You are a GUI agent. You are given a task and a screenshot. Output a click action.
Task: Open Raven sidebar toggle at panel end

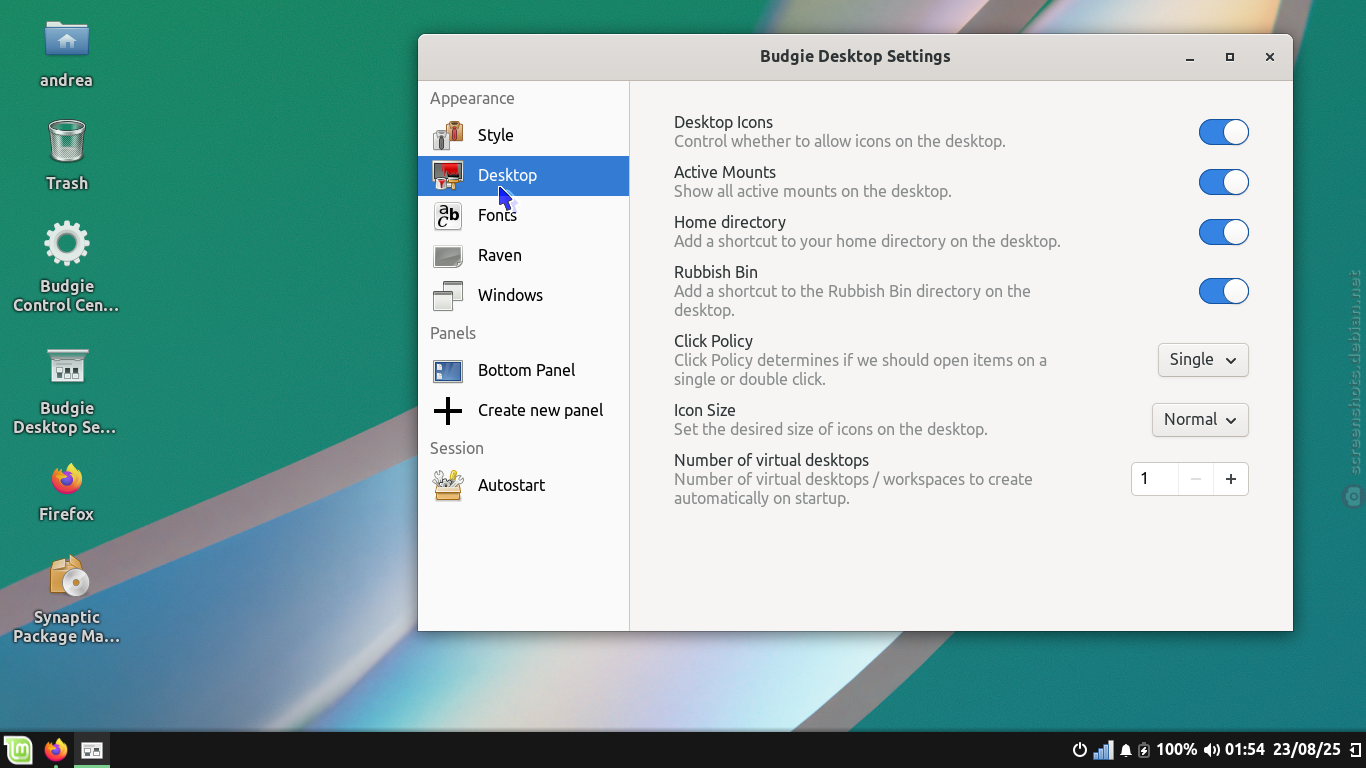pos(1355,750)
